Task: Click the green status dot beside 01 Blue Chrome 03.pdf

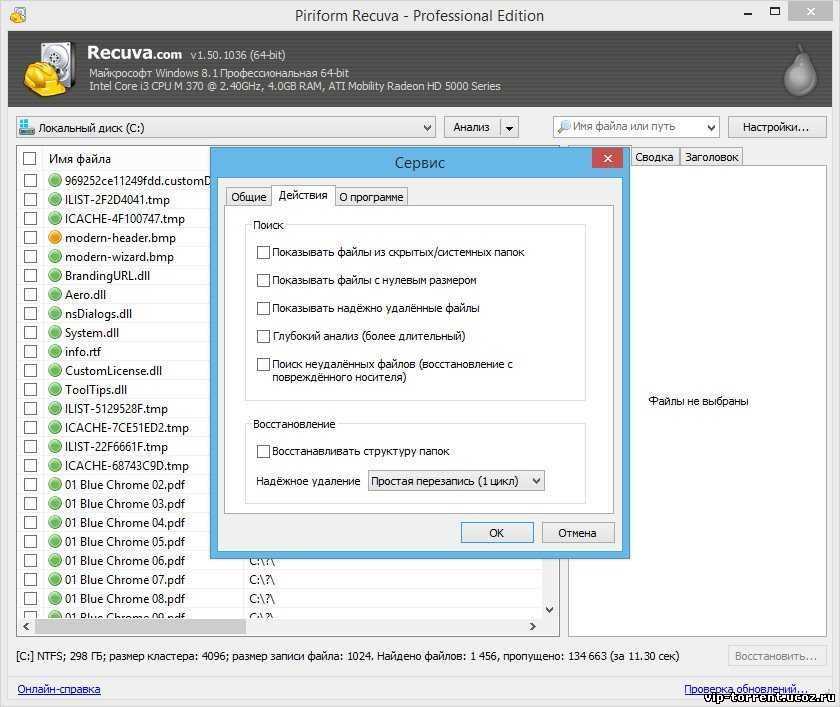Action: pyautogui.click(x=55, y=503)
